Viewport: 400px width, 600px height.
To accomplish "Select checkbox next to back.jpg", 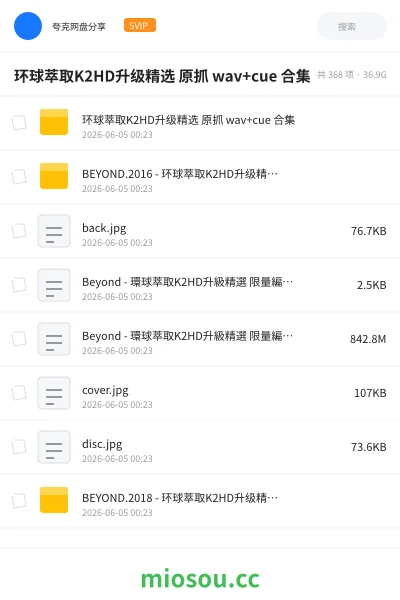I will pyautogui.click(x=19, y=231).
